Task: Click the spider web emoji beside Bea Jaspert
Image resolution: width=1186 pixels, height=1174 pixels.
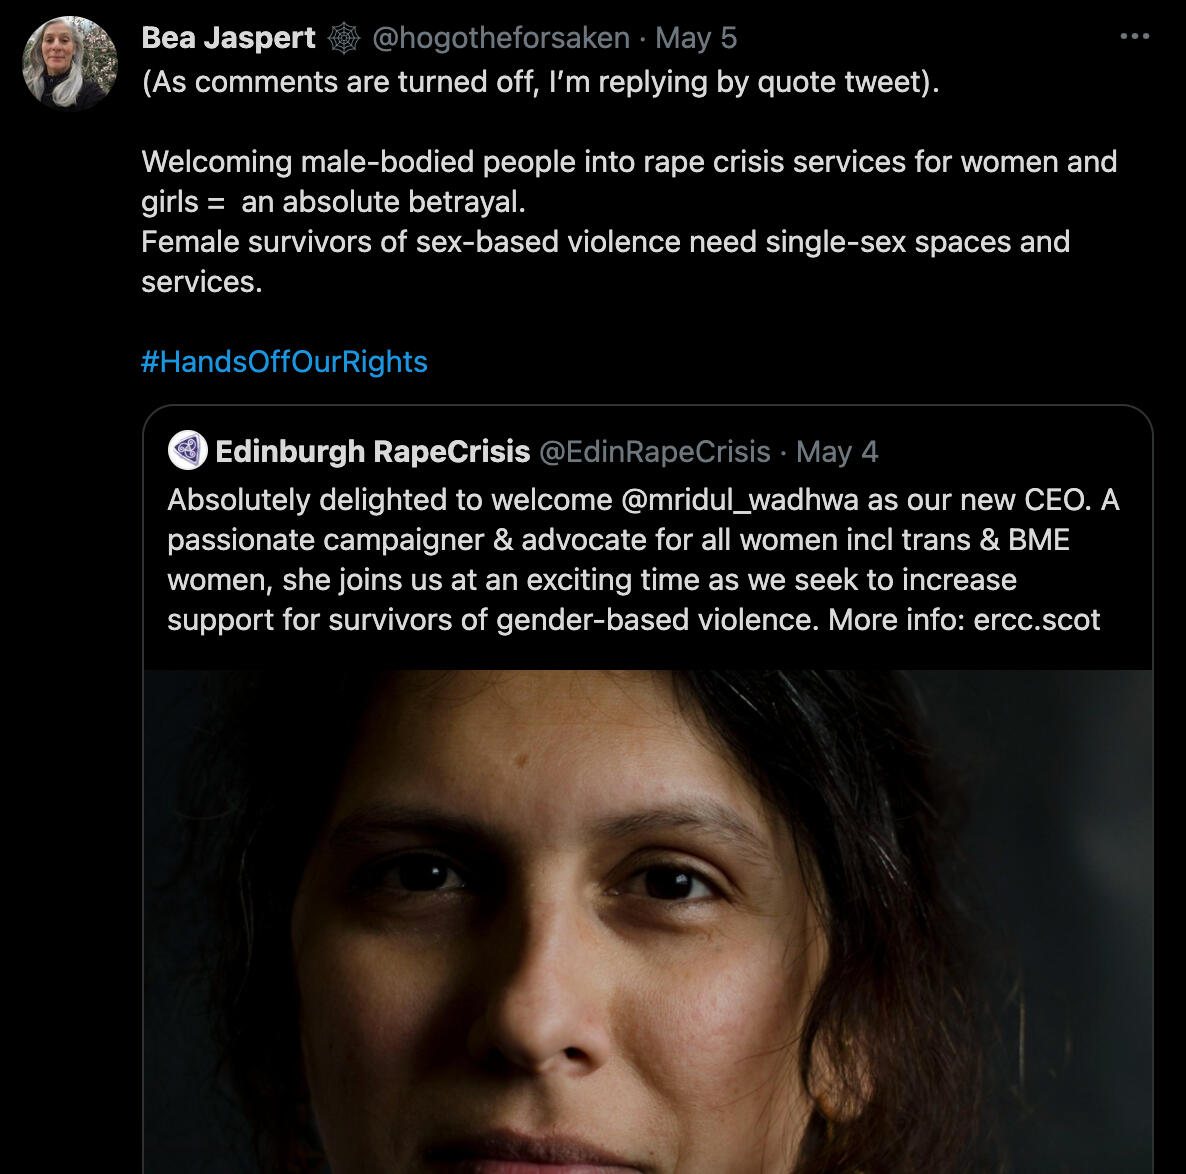Action: (x=343, y=38)
